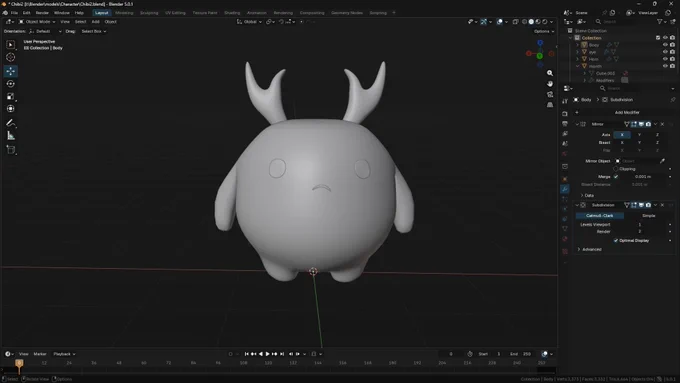Screen dimensions: 680x383
Task: Select the Select Box tool in toolbar
Action: pyautogui.click(x=10, y=45)
